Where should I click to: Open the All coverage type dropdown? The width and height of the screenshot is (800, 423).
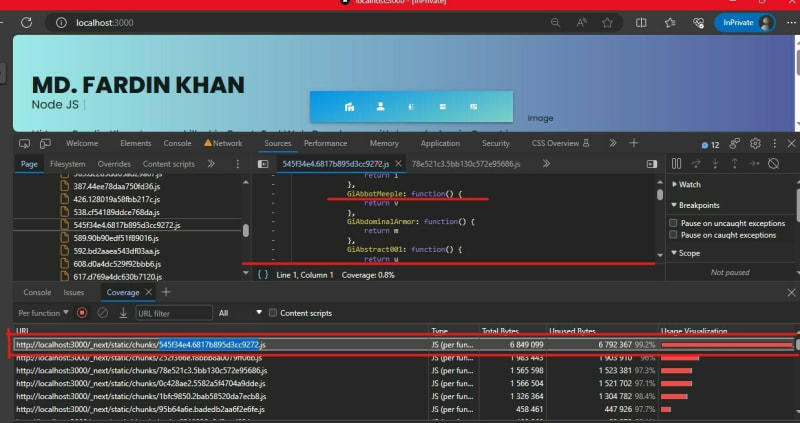click(239, 313)
